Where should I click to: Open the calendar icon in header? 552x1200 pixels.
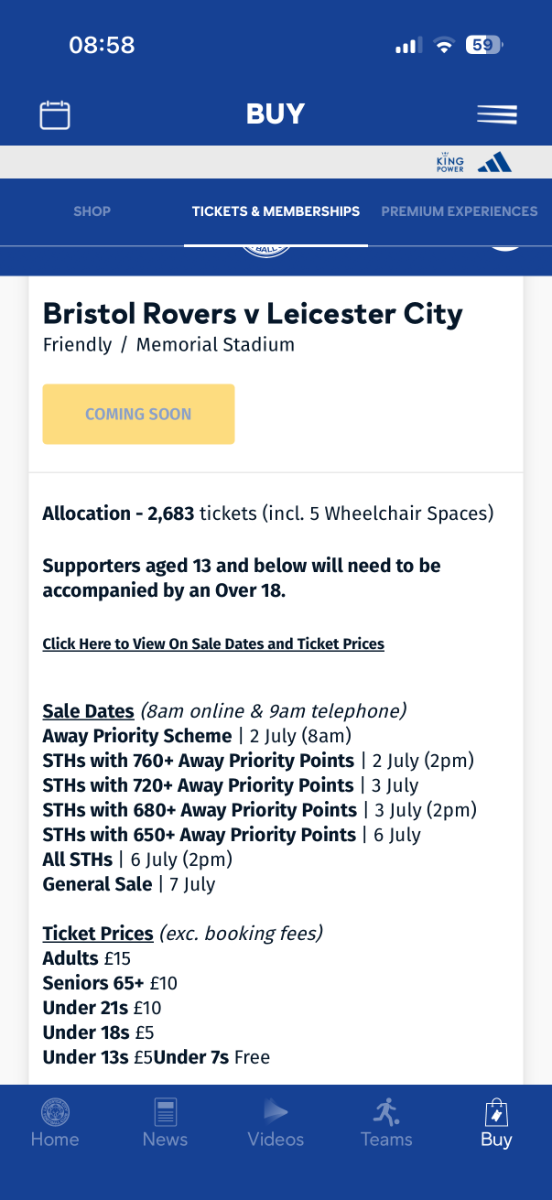coord(55,114)
